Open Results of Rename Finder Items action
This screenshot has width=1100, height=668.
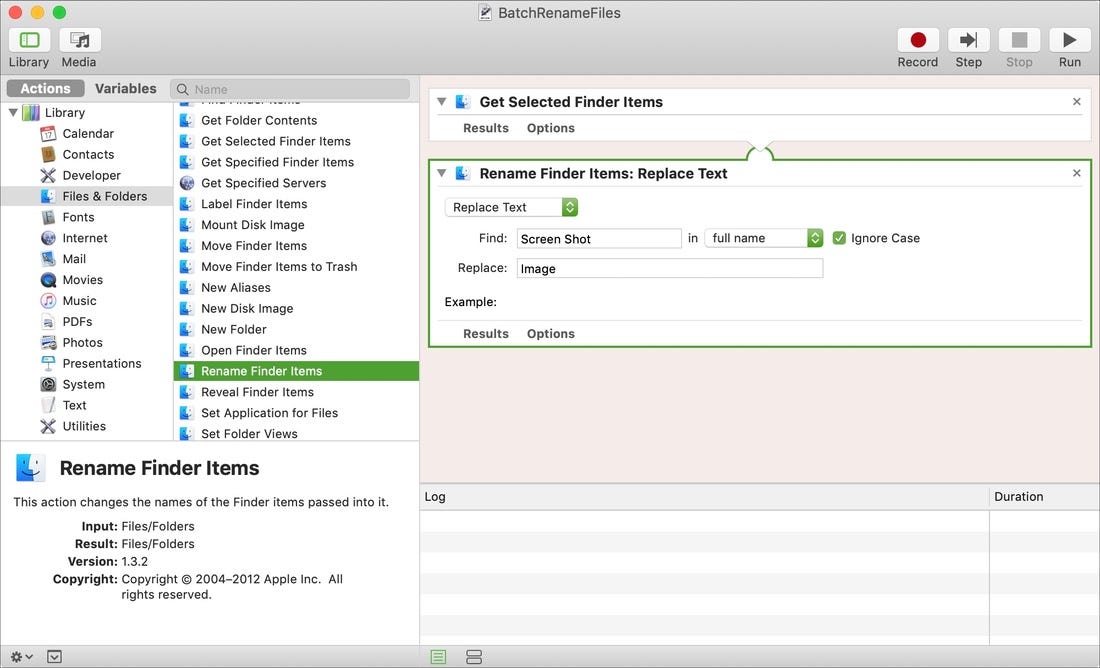485,333
